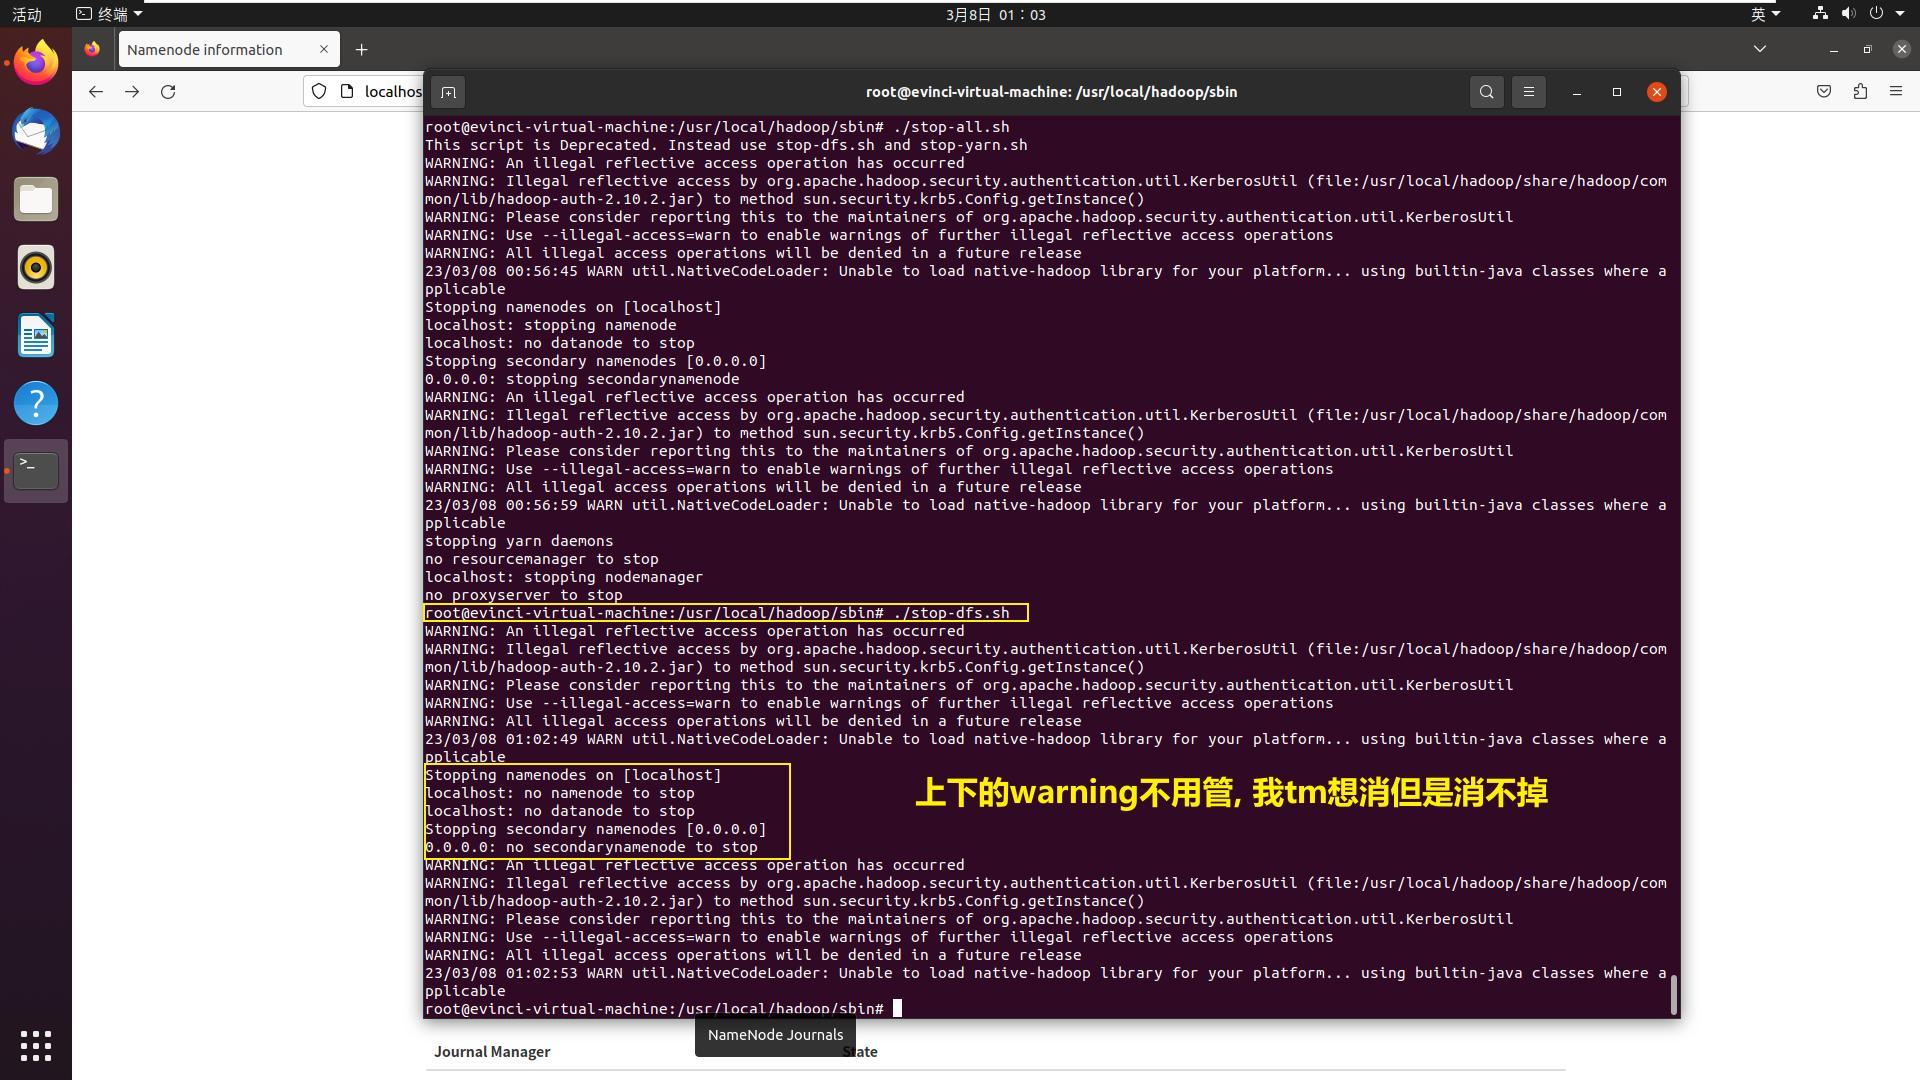Screen dimensions: 1920x1080
Task: Open Firefox tracking protection shield icon
Action: point(319,91)
